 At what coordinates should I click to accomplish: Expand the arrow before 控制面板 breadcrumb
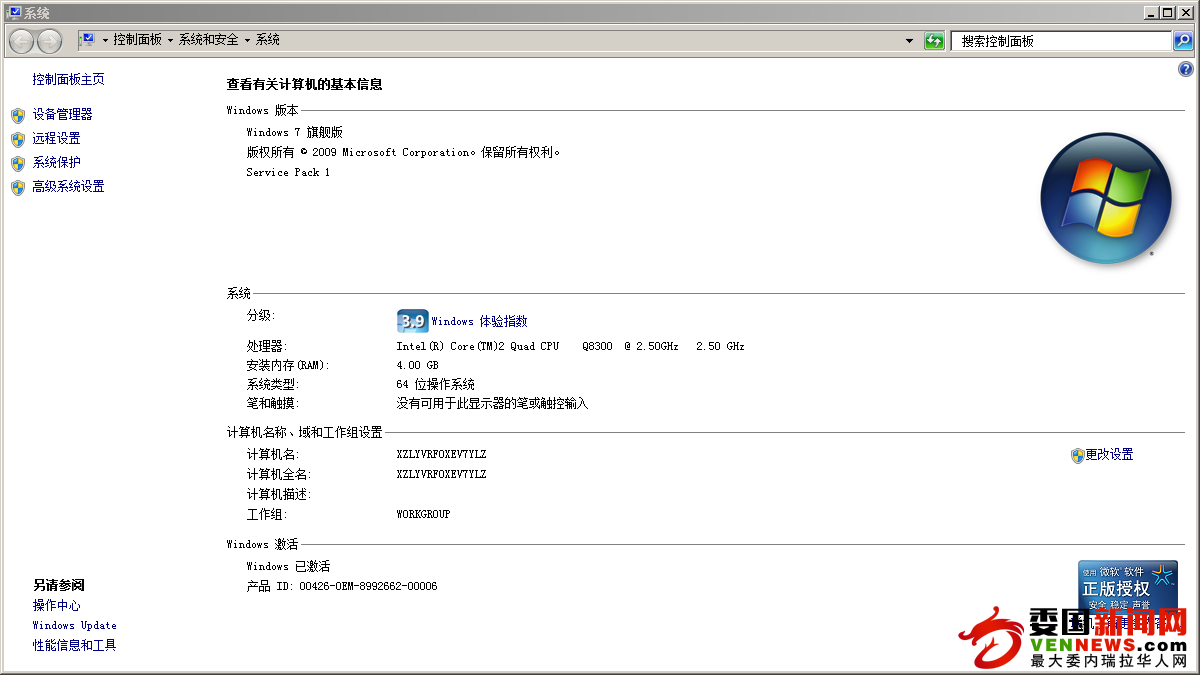tap(104, 40)
